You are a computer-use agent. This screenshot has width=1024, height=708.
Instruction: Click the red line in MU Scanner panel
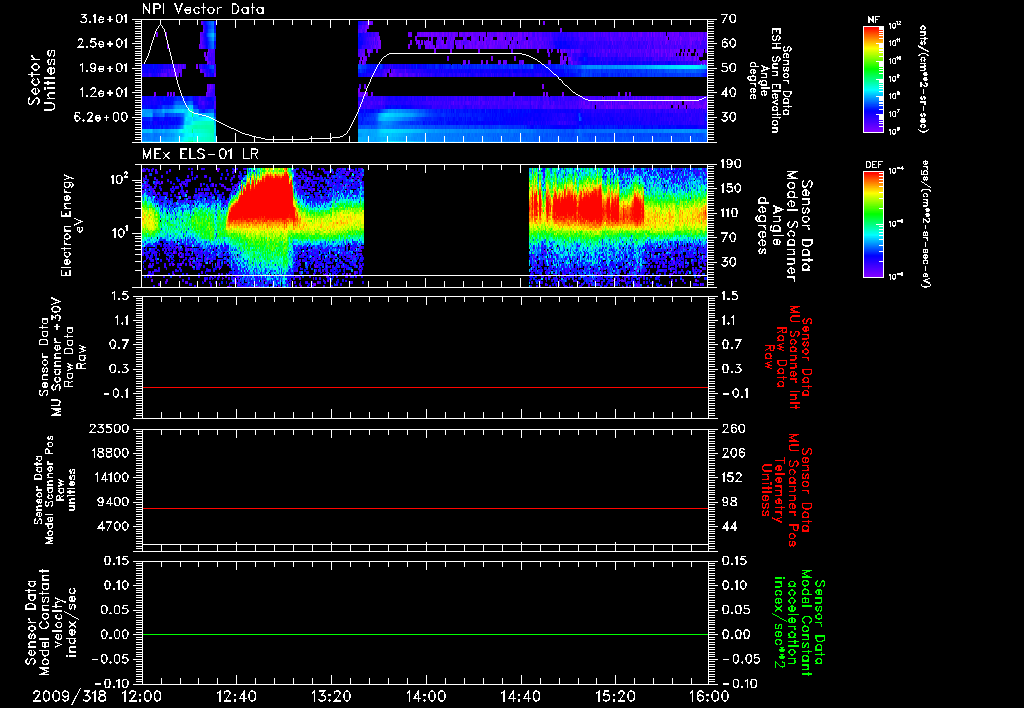tap(424, 387)
